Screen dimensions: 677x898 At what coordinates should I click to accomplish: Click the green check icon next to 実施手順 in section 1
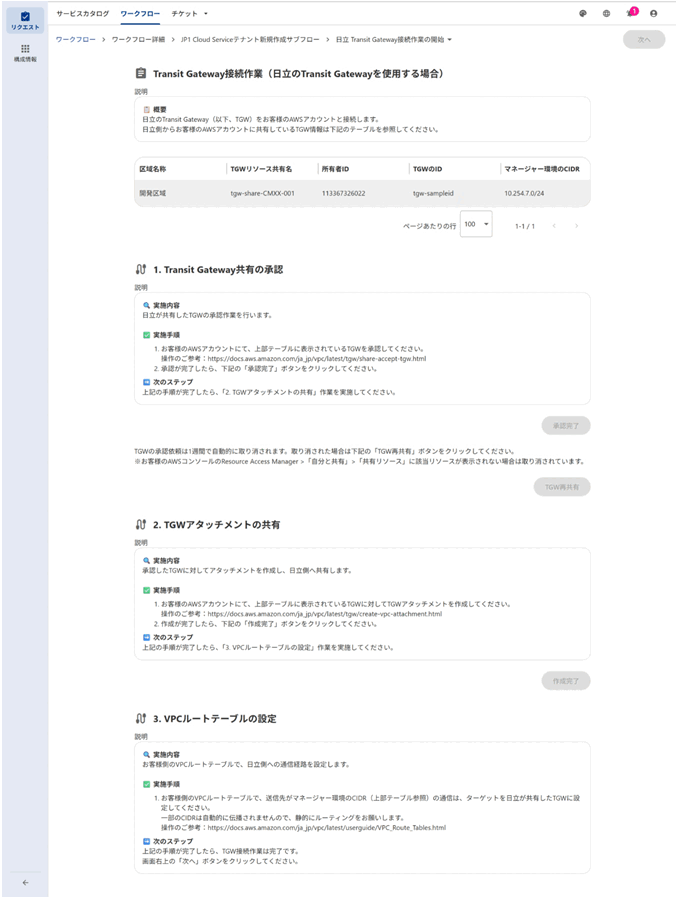click(x=147, y=335)
